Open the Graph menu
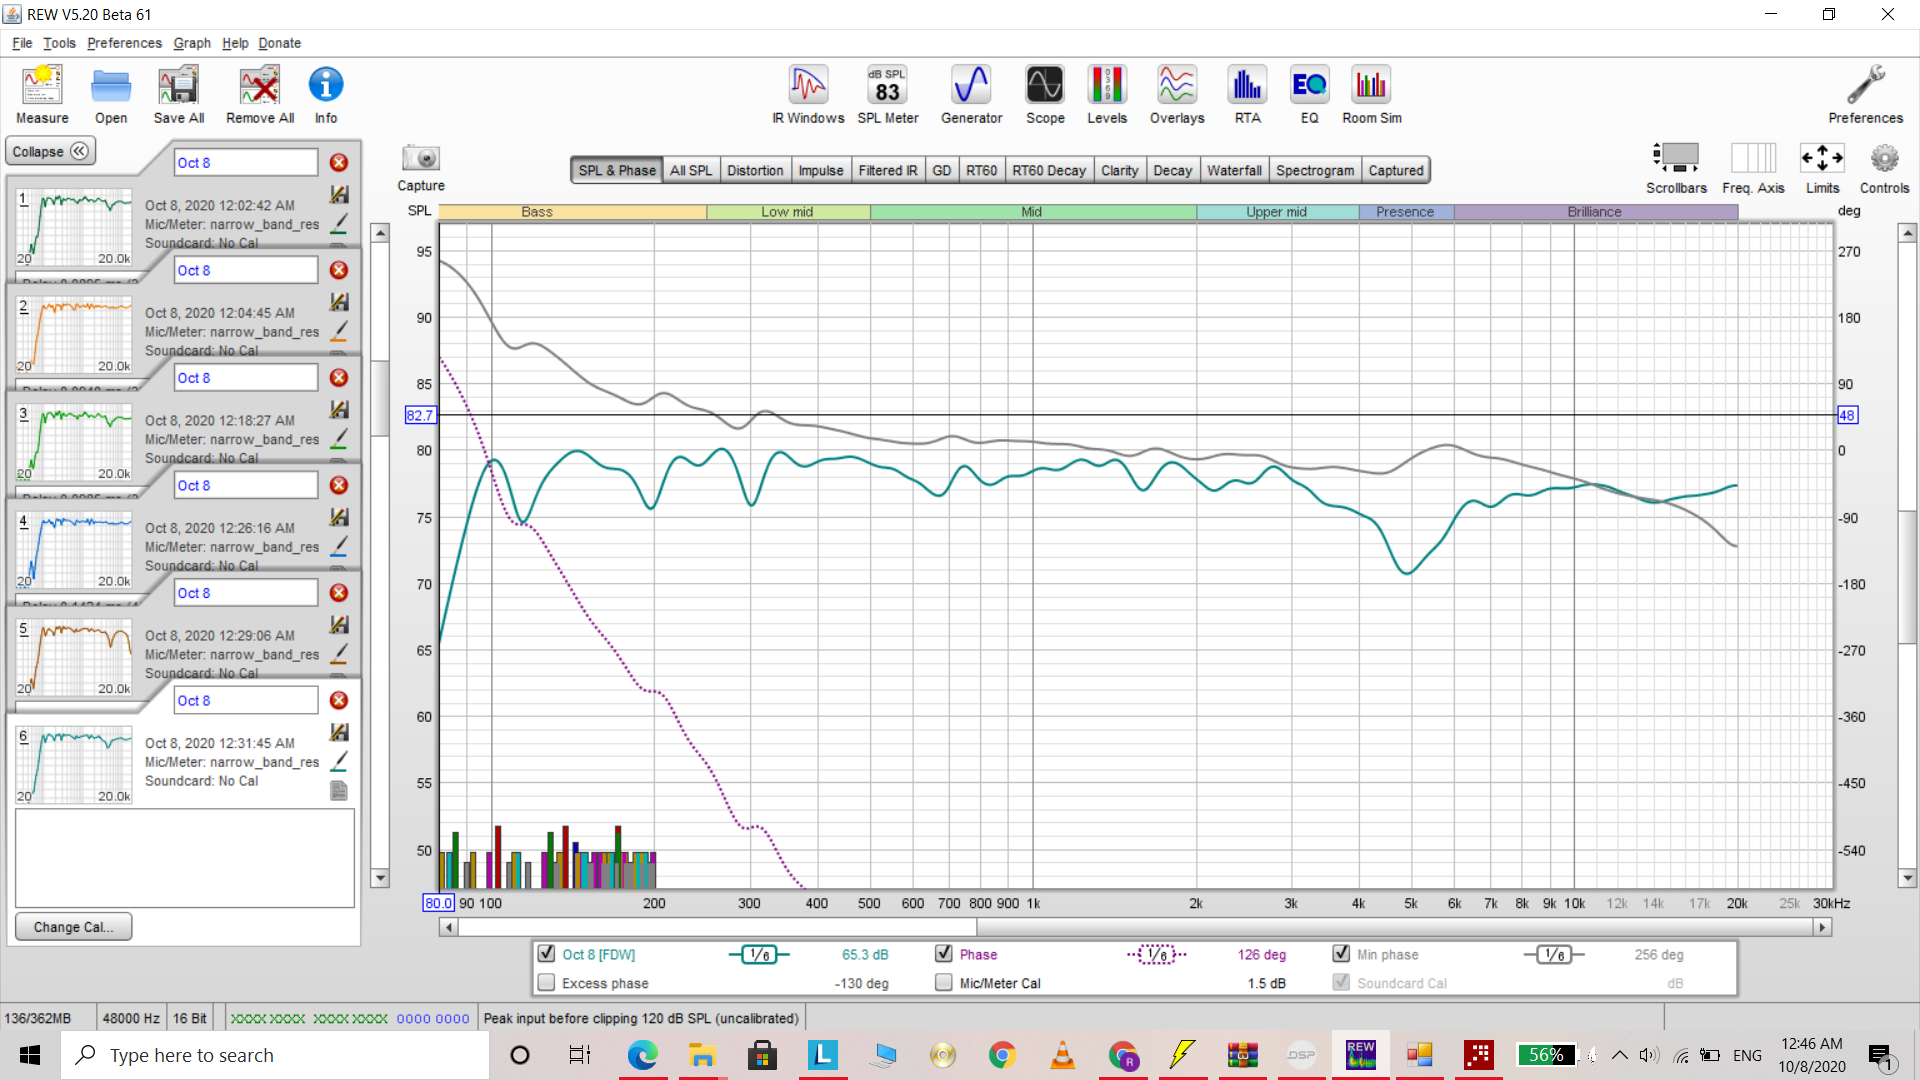This screenshot has width=1920, height=1080. click(x=192, y=43)
